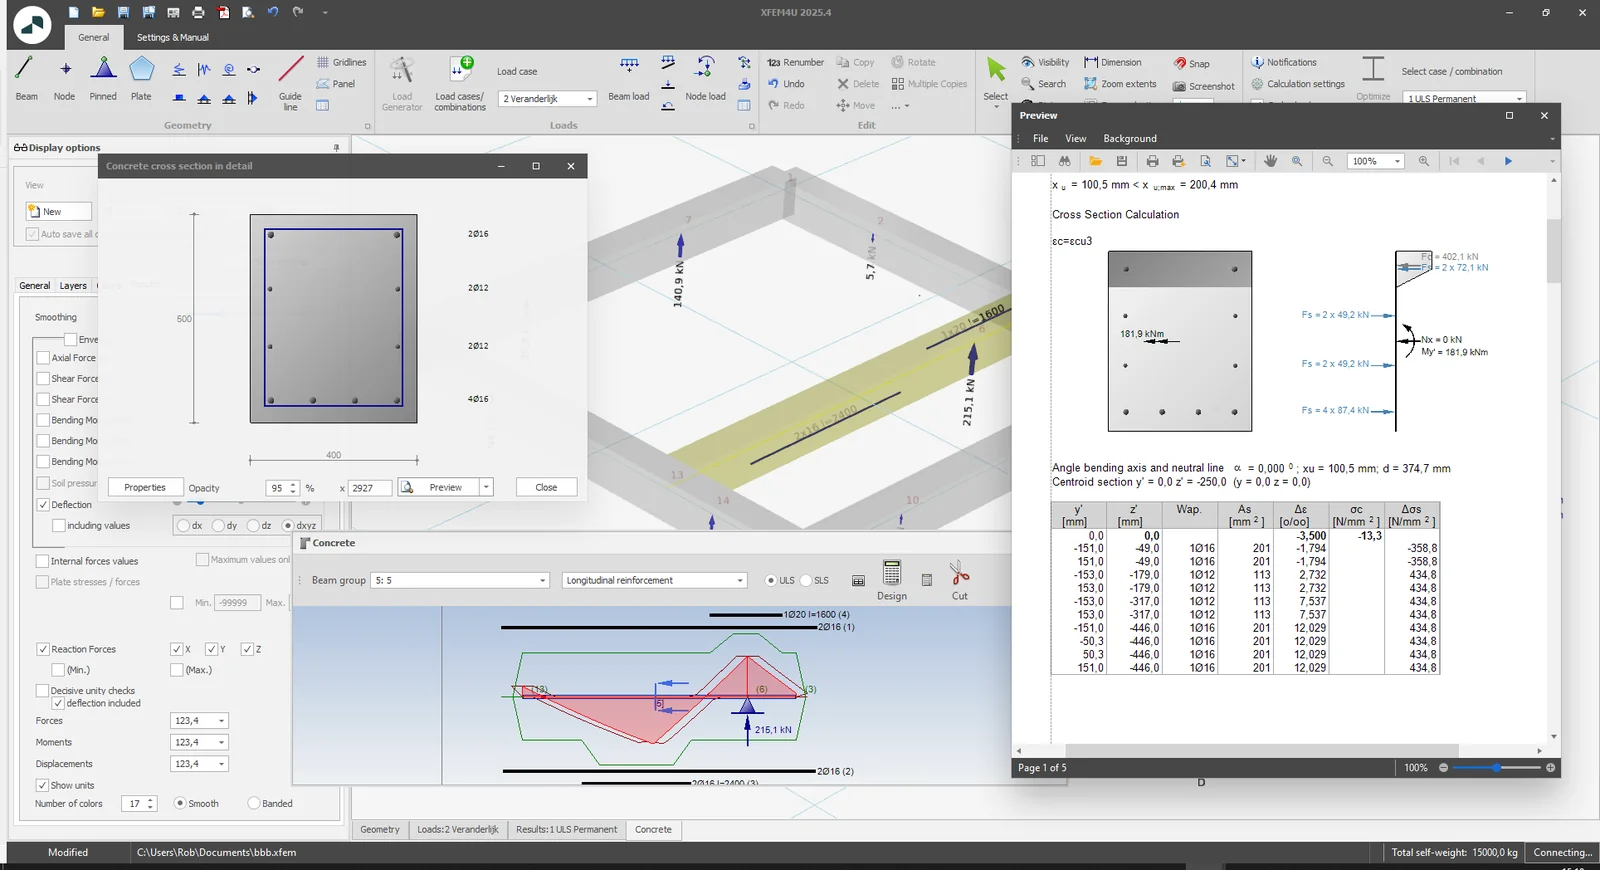Open the Displacements format dropdown
Viewport: 1600px width, 870px height.
[x=199, y=764]
